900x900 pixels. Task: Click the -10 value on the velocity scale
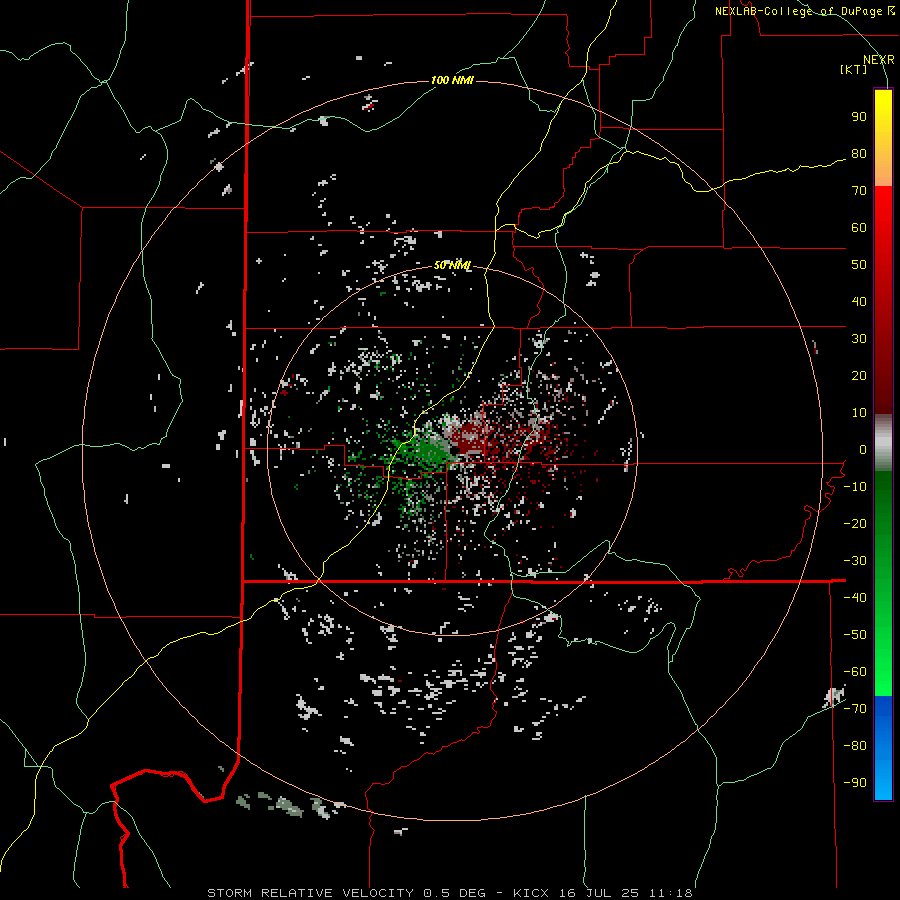tap(855, 487)
